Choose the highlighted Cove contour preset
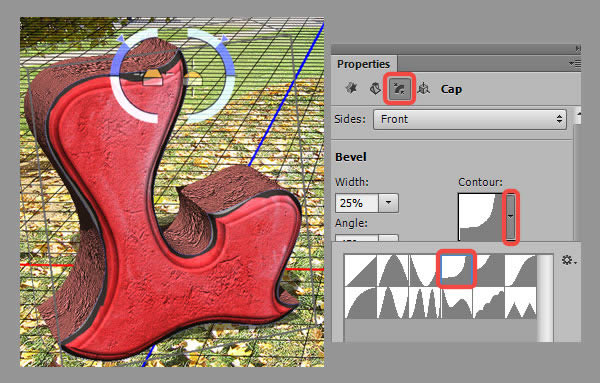This screenshot has width=600, height=383. pyautogui.click(x=457, y=269)
